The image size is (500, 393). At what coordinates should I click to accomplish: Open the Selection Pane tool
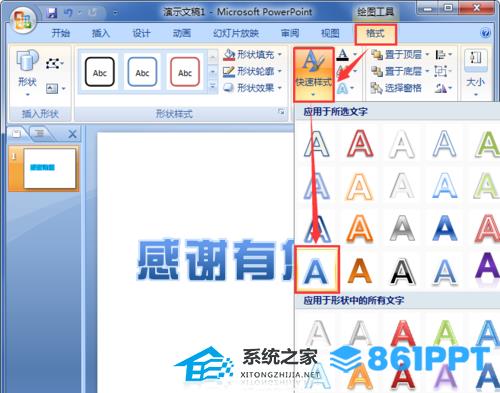pyautogui.click(x=396, y=88)
